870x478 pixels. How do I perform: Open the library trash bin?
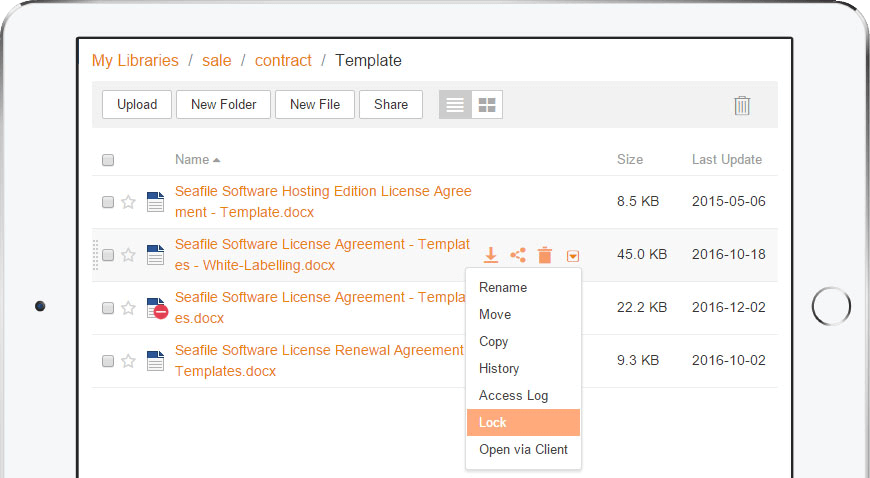[742, 105]
